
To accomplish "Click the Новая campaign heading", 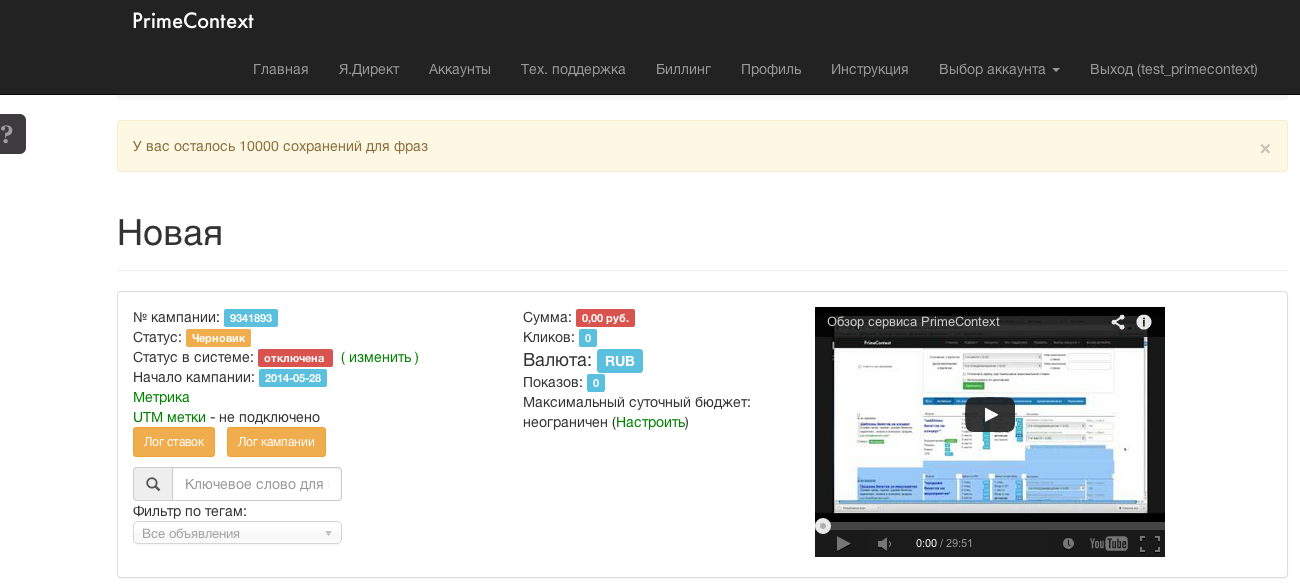I will point(170,233).
